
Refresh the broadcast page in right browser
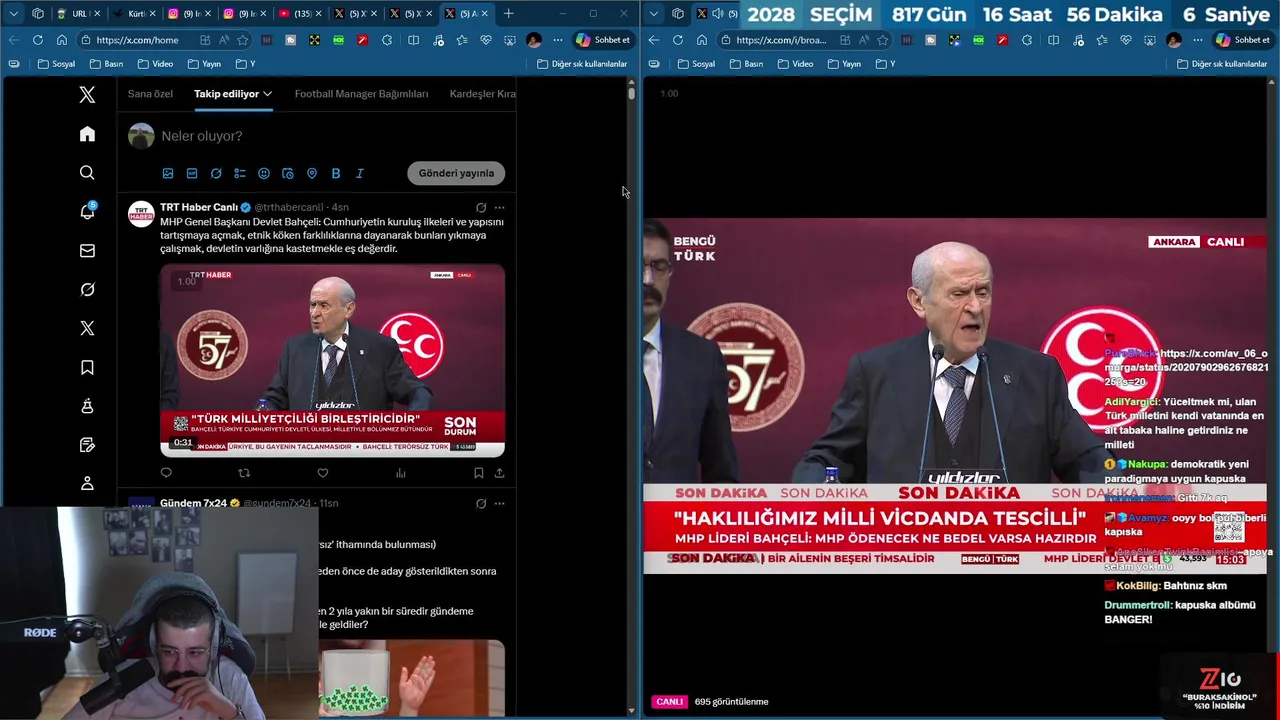[677, 40]
